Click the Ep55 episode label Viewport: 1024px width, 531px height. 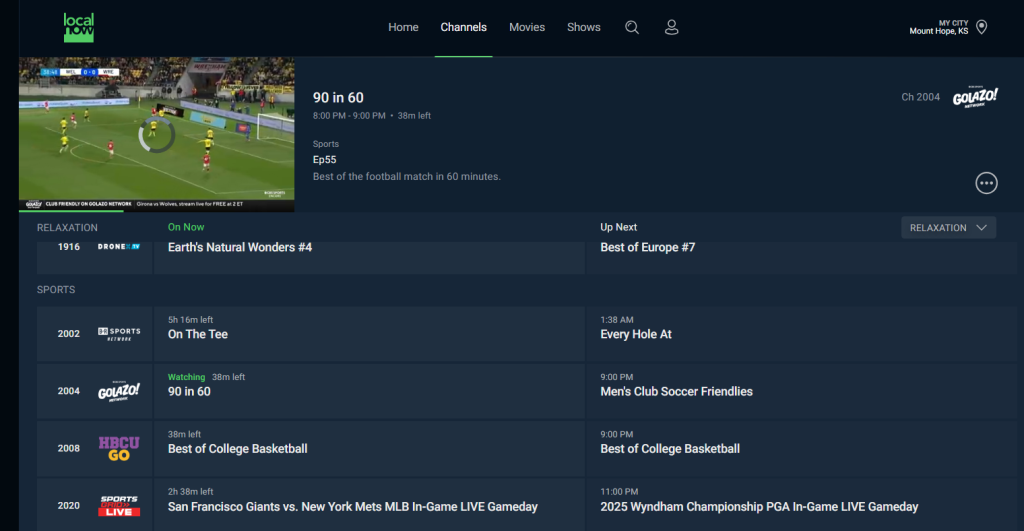[325, 159]
